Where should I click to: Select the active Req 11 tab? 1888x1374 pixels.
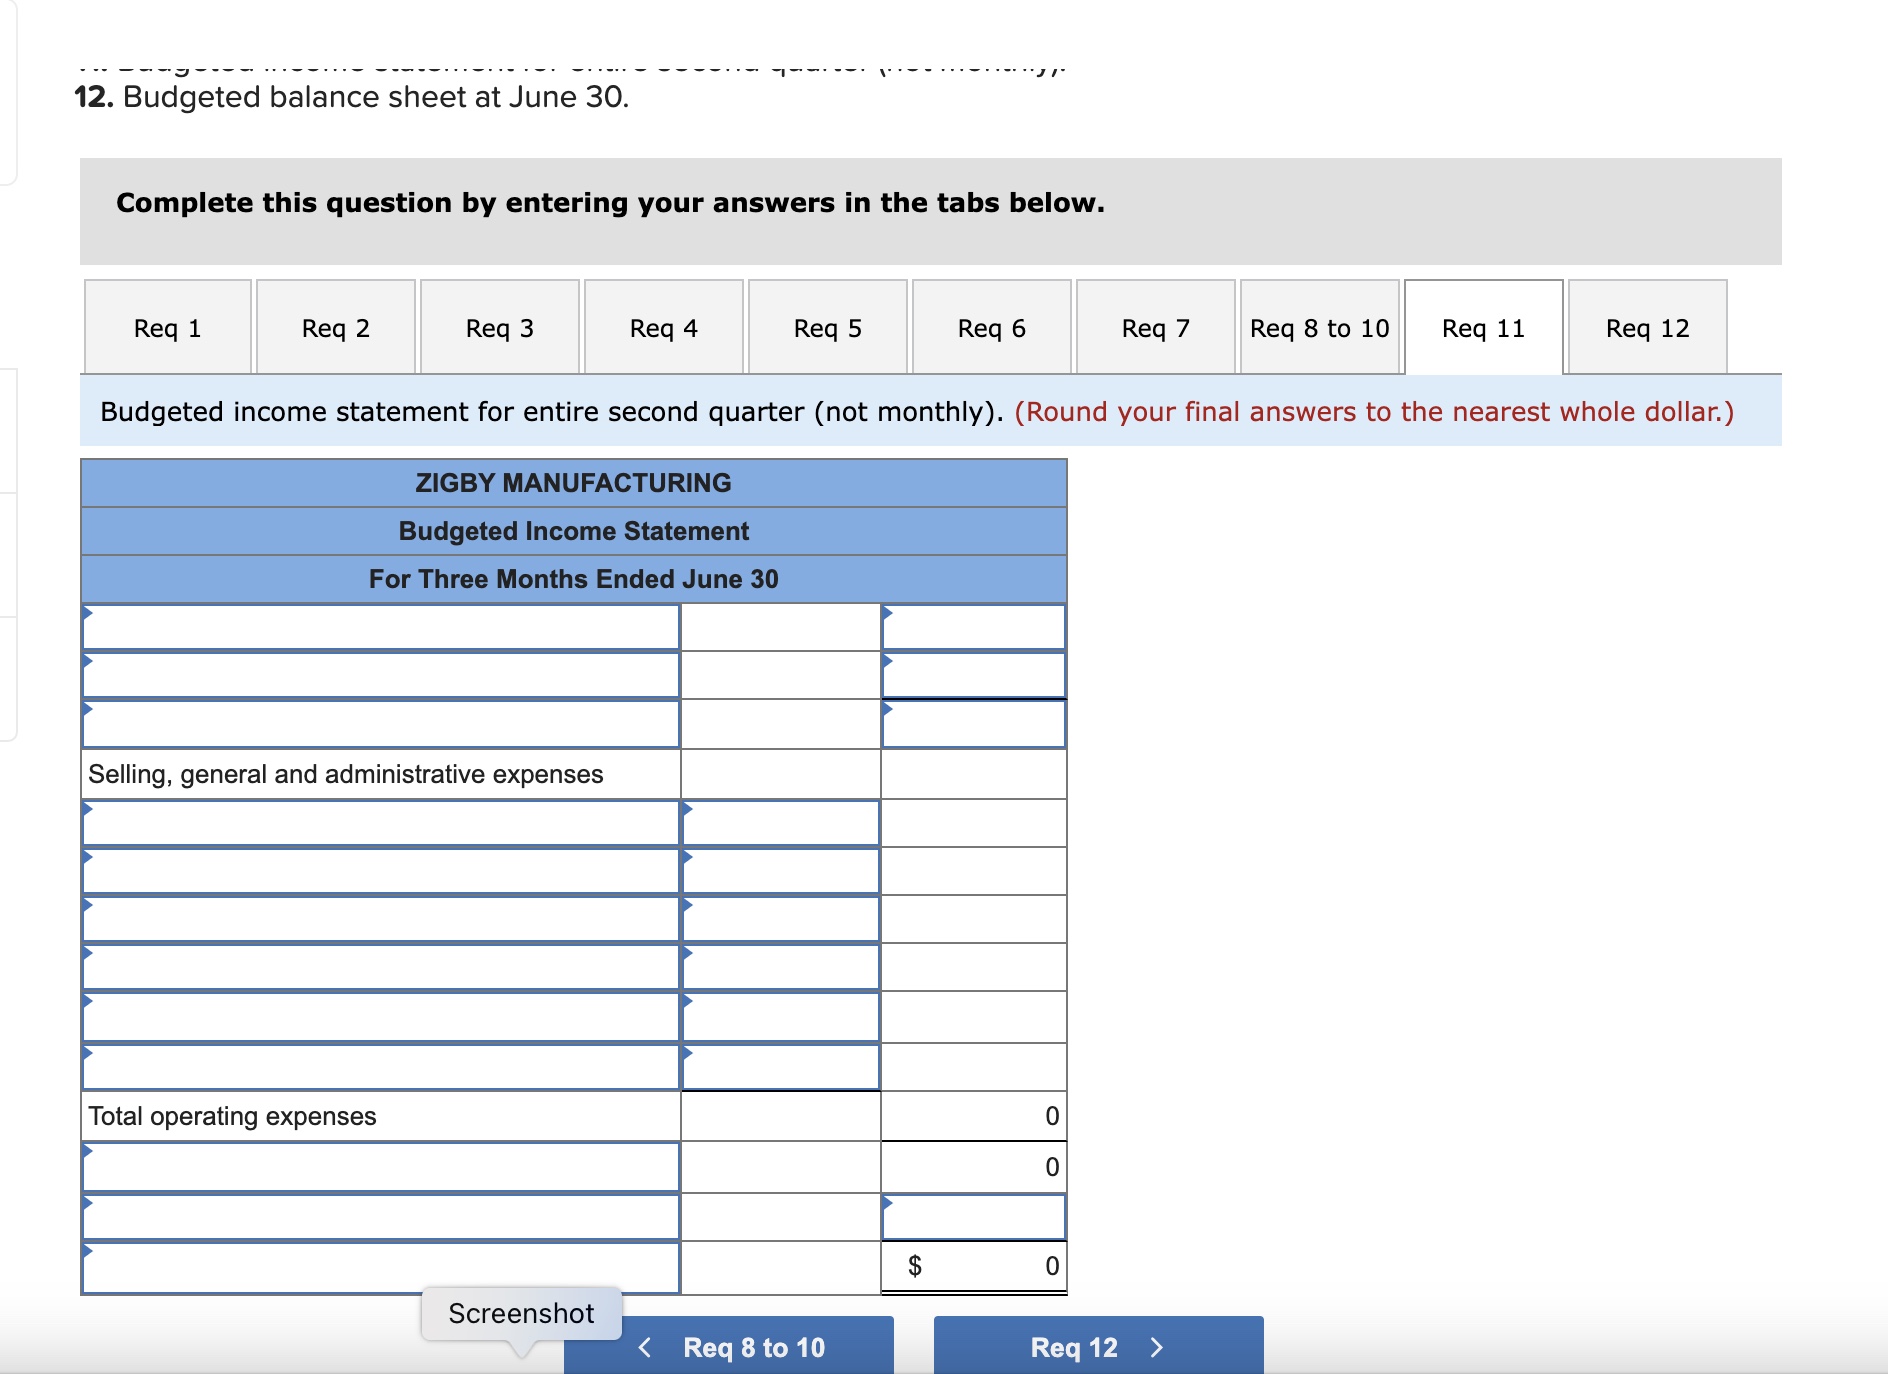[x=1484, y=328]
